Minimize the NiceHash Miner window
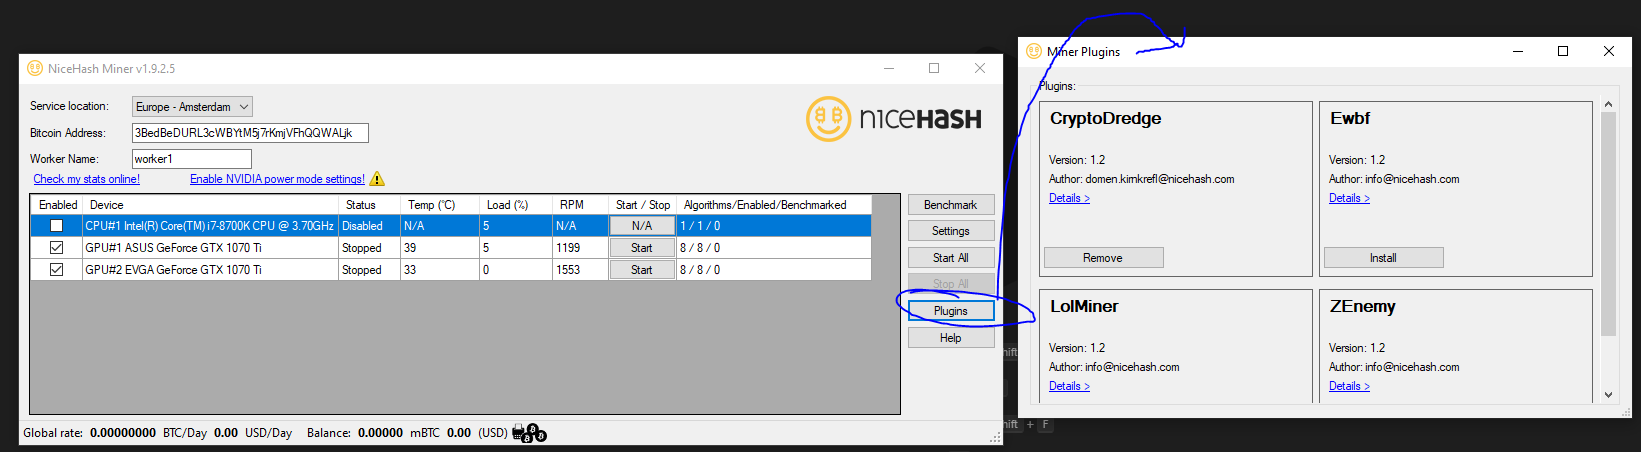 coord(889,68)
